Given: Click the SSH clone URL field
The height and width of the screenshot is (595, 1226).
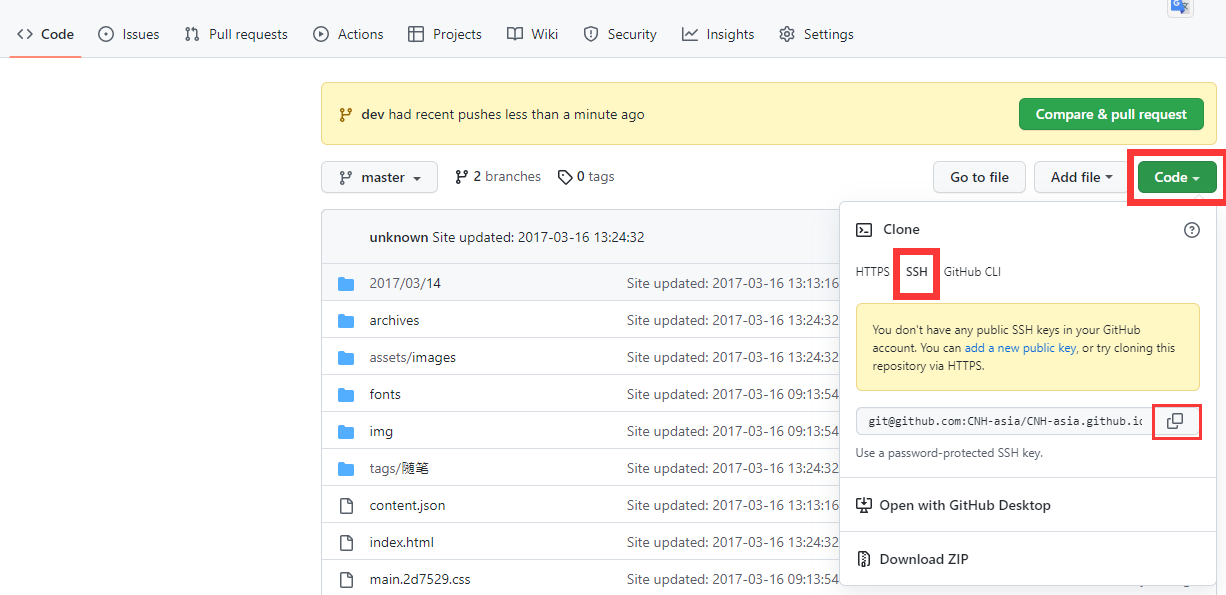Looking at the screenshot, I should click(1003, 422).
